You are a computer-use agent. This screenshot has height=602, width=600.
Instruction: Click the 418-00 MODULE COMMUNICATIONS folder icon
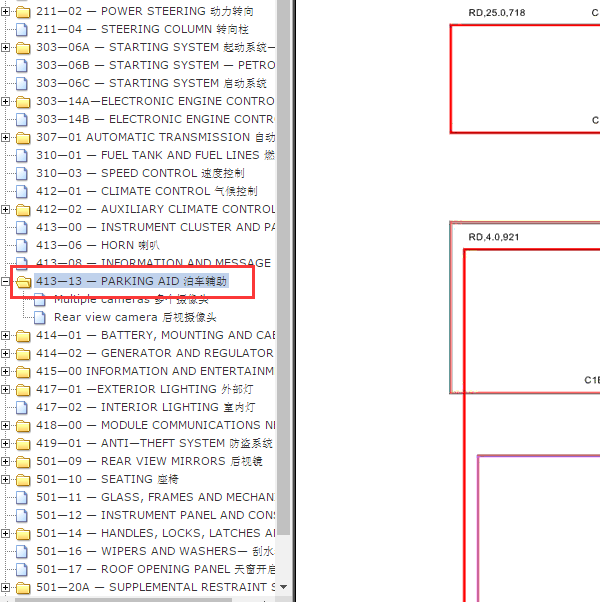coord(23,426)
